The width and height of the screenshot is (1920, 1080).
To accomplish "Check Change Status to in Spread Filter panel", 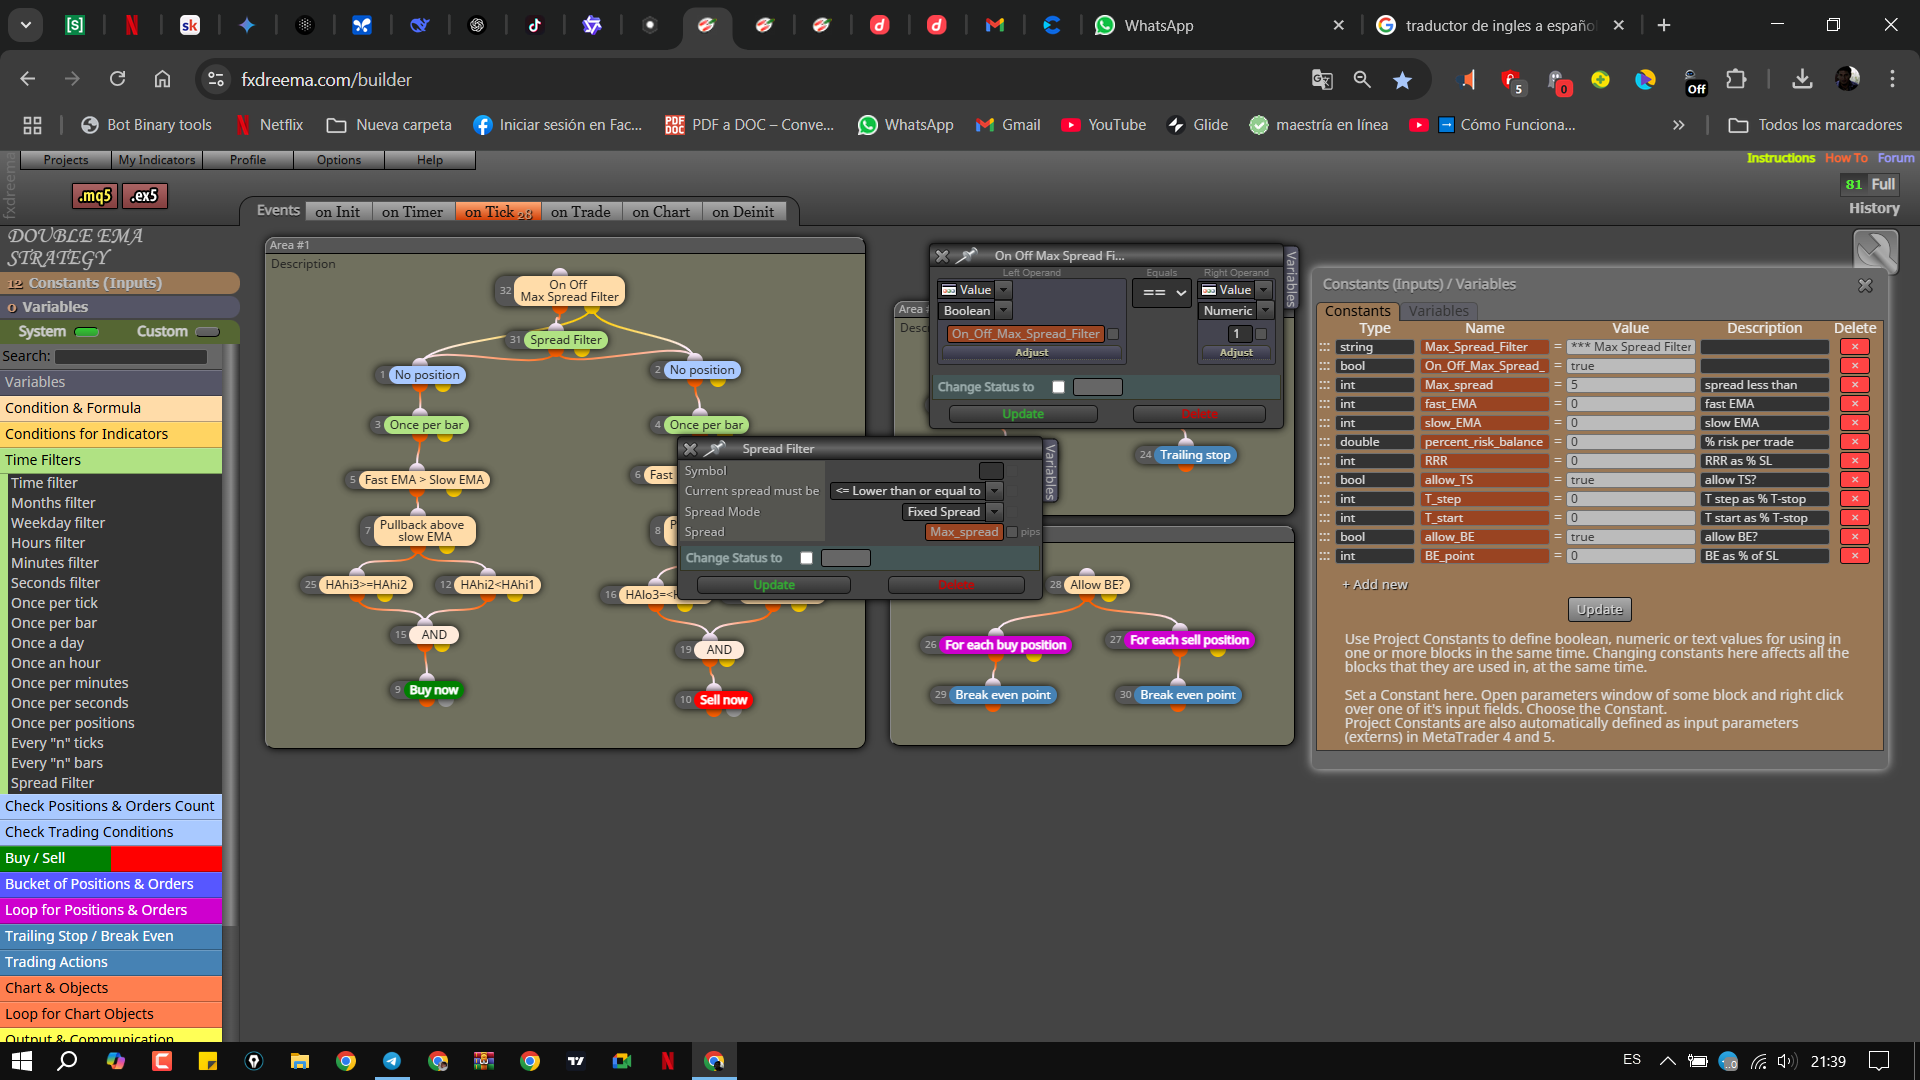I will (x=807, y=558).
